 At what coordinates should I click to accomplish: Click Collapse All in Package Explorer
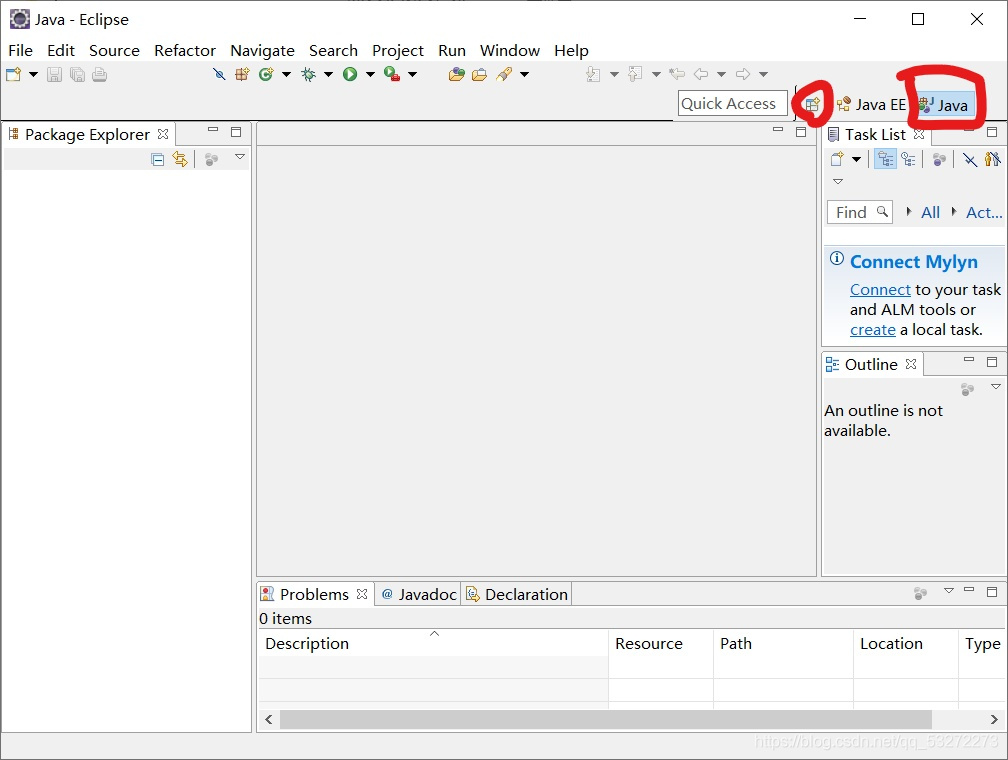(x=158, y=159)
